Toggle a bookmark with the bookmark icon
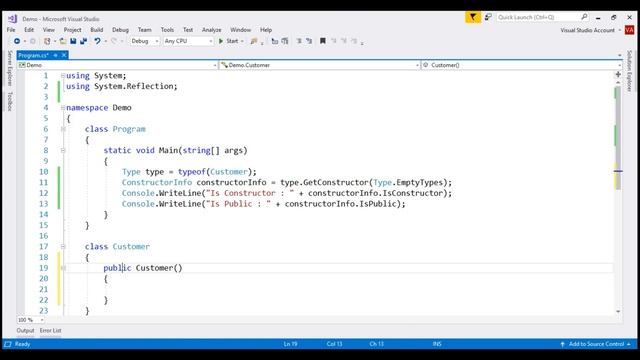This screenshot has width=640, height=360. (x=322, y=41)
